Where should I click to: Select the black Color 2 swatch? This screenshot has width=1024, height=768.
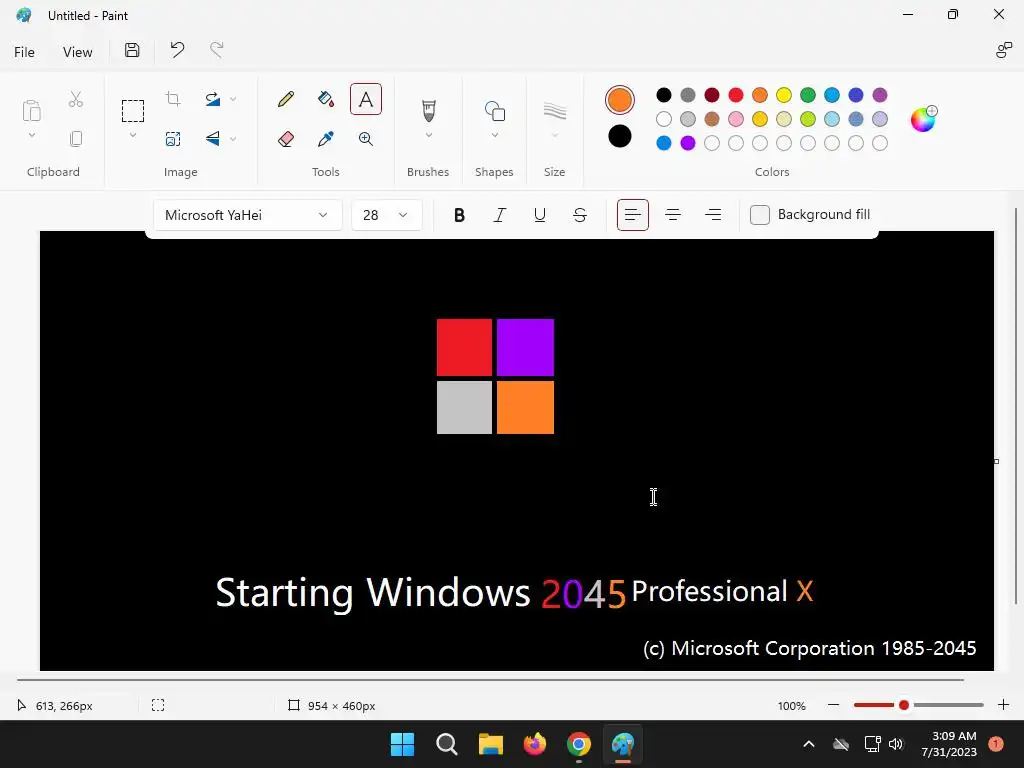[619, 136]
